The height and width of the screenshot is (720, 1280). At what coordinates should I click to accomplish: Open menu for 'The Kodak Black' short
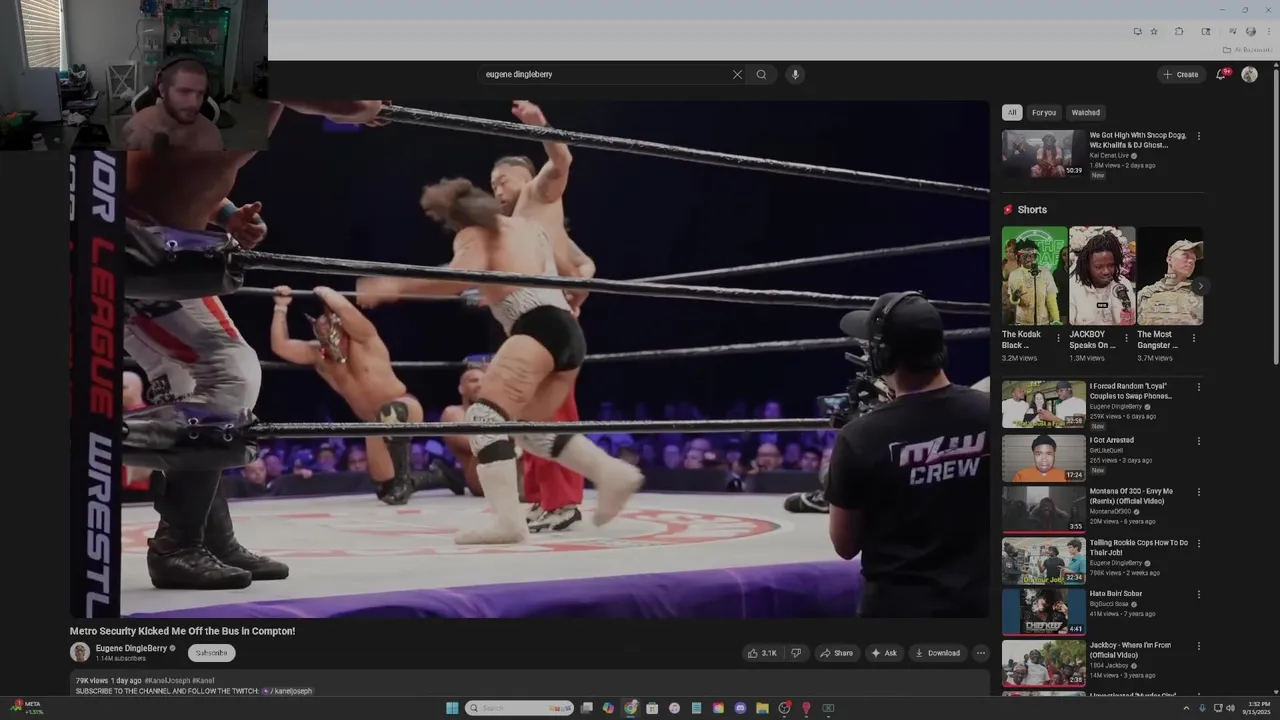tap(1059, 338)
